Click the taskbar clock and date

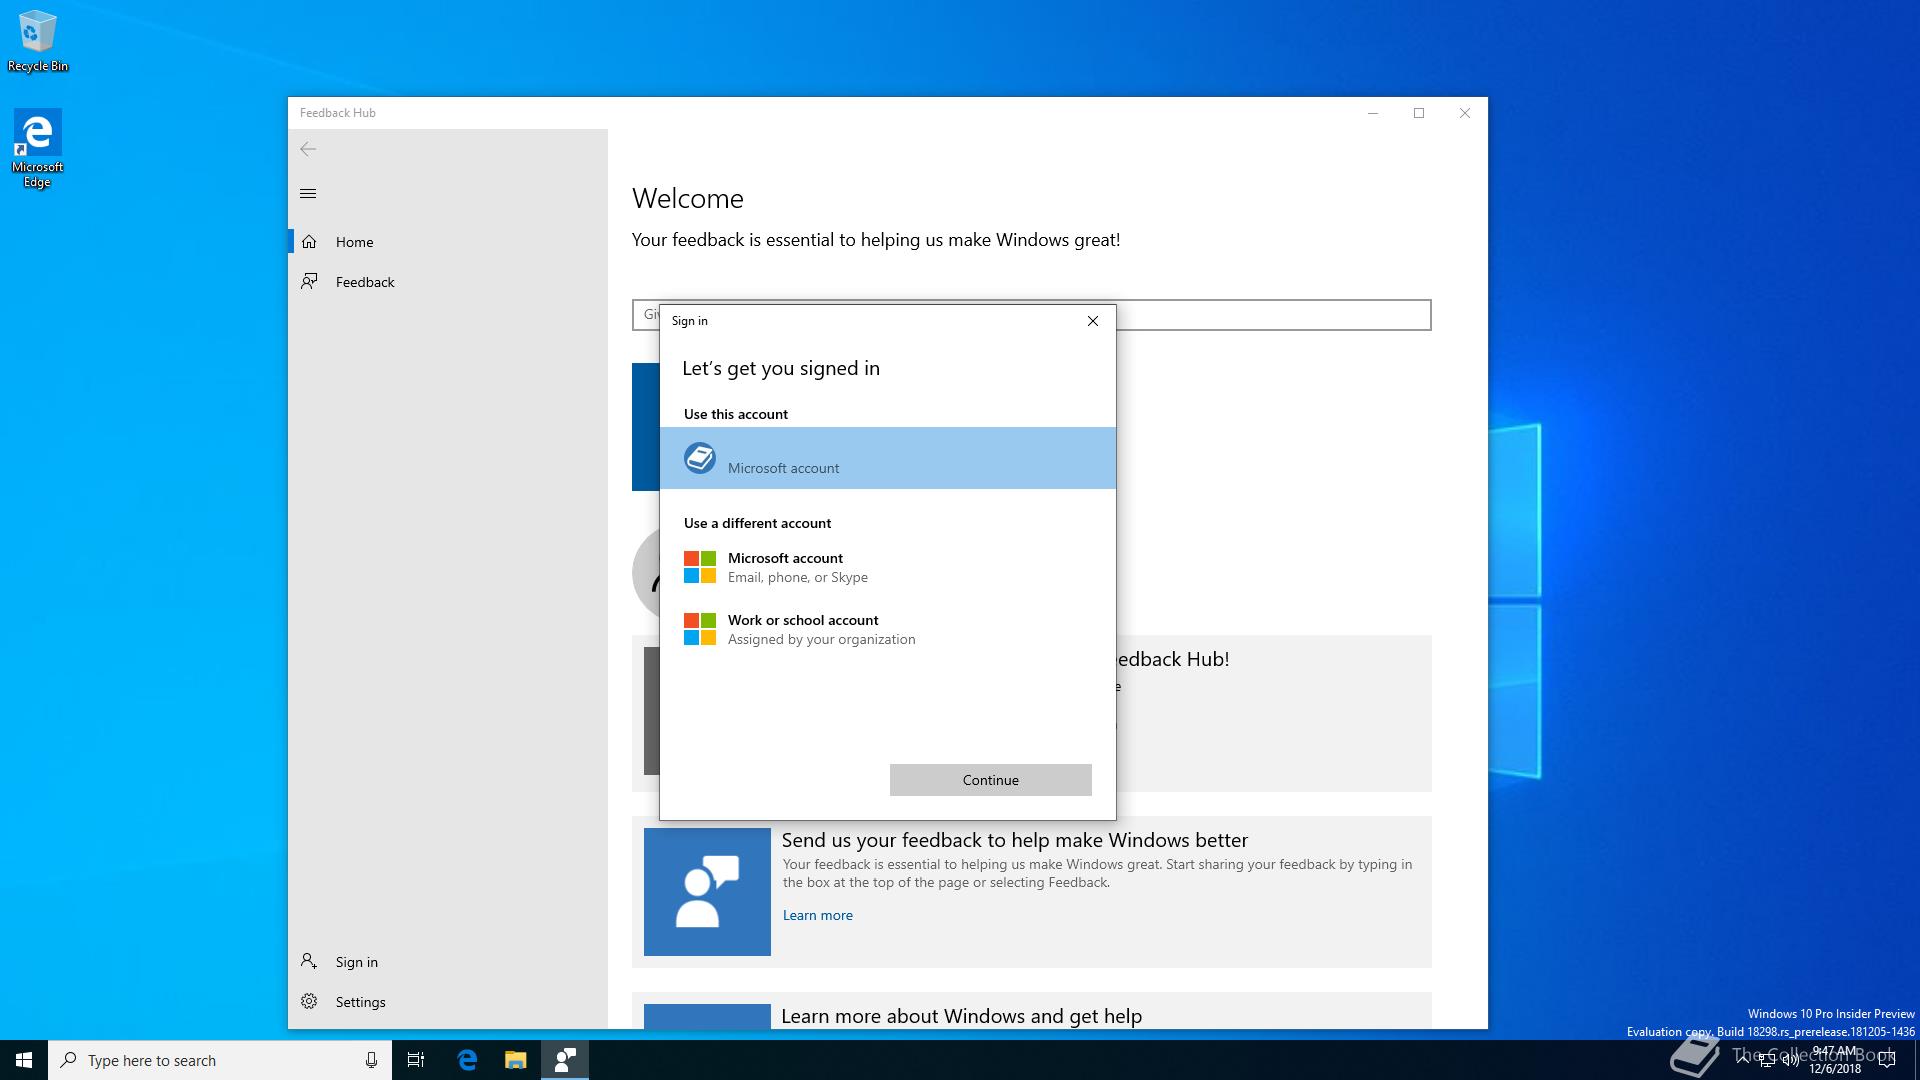(1835, 1060)
